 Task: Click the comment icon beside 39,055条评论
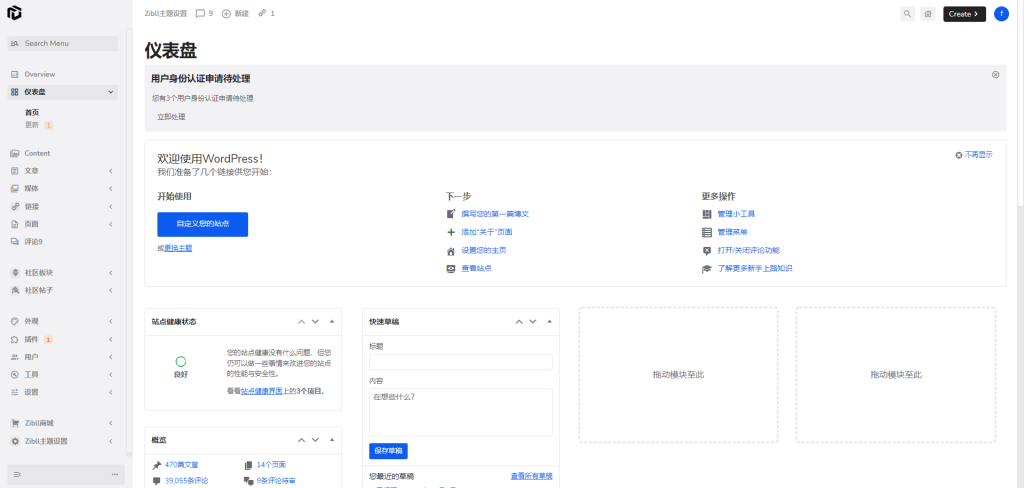click(156, 481)
